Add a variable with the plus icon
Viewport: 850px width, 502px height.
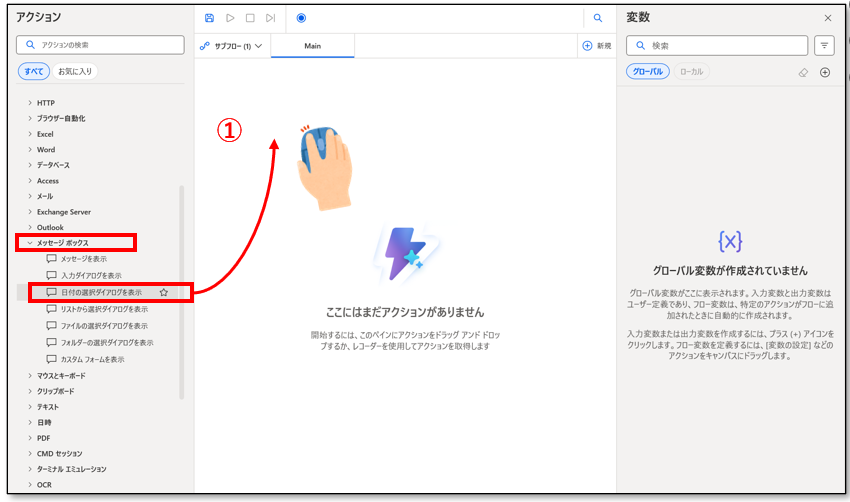[x=825, y=72]
